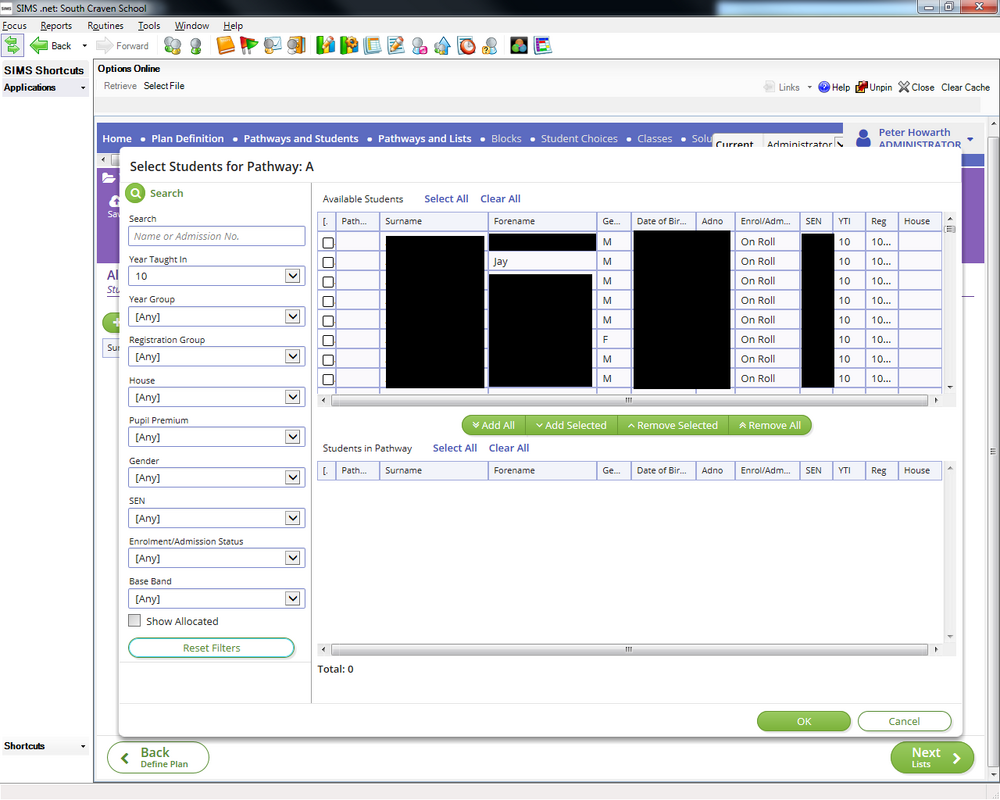Image resolution: width=1000 pixels, height=800 pixels.
Task: Click Cancel in the pathway dialog
Action: click(x=904, y=721)
